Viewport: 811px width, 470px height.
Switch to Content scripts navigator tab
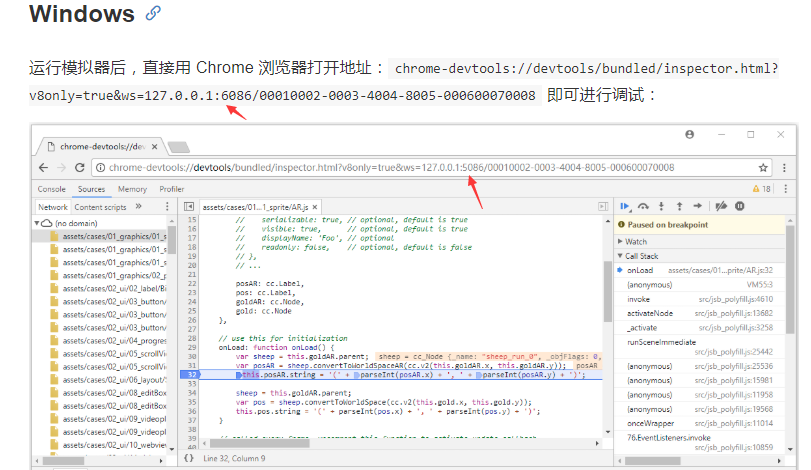[100, 207]
